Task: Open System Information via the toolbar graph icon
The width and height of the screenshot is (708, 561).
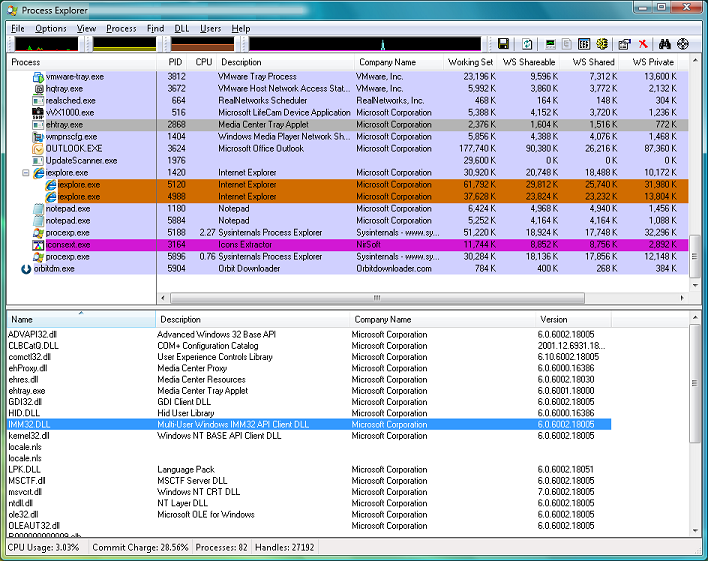Action: (x=550, y=45)
